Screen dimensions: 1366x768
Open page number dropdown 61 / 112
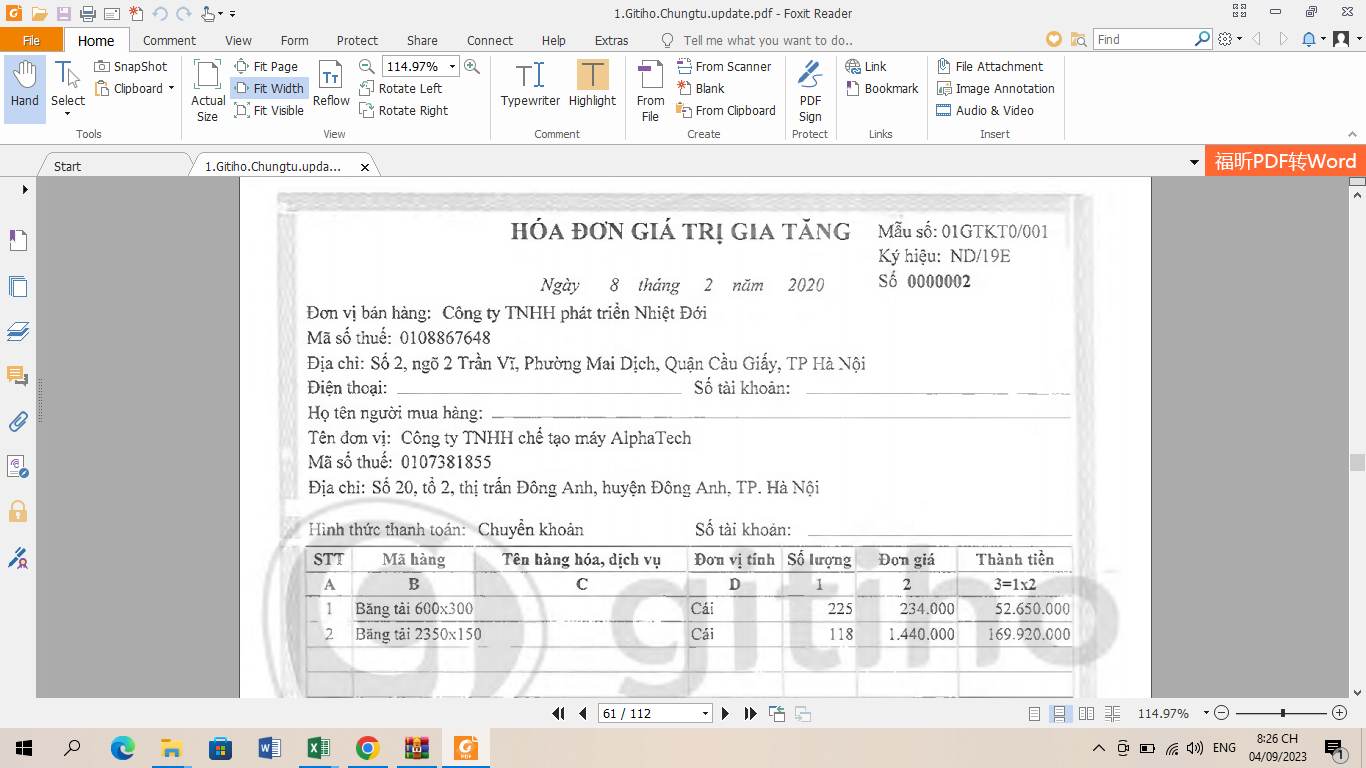[706, 713]
